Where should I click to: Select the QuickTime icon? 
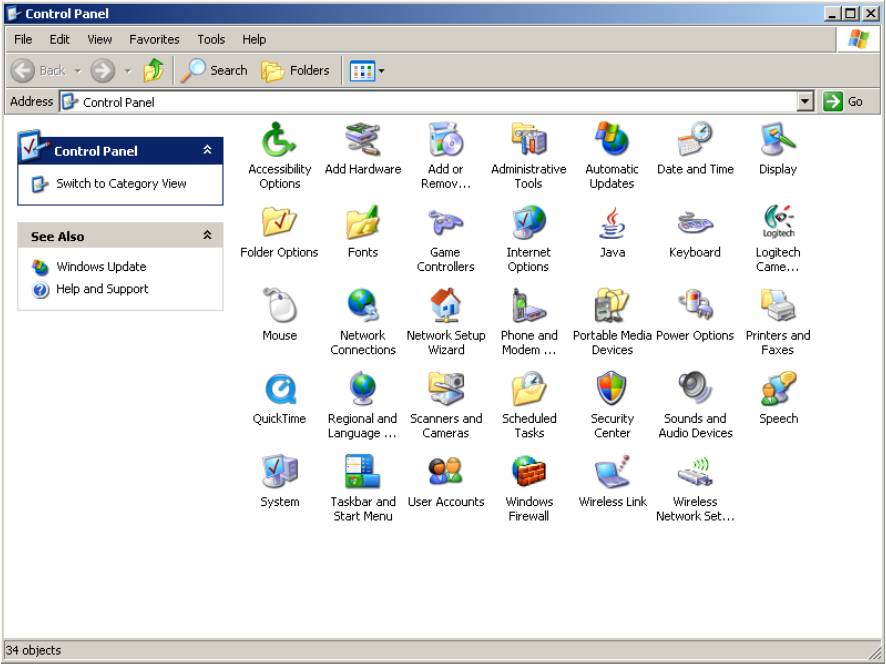click(x=279, y=398)
